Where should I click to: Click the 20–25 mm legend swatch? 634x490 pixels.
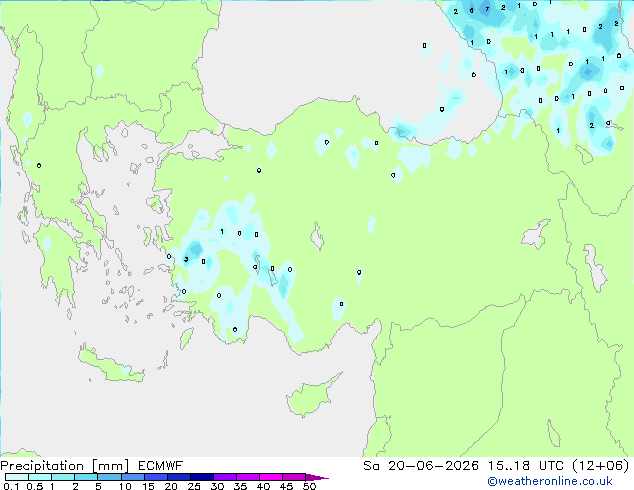[x=179, y=477]
